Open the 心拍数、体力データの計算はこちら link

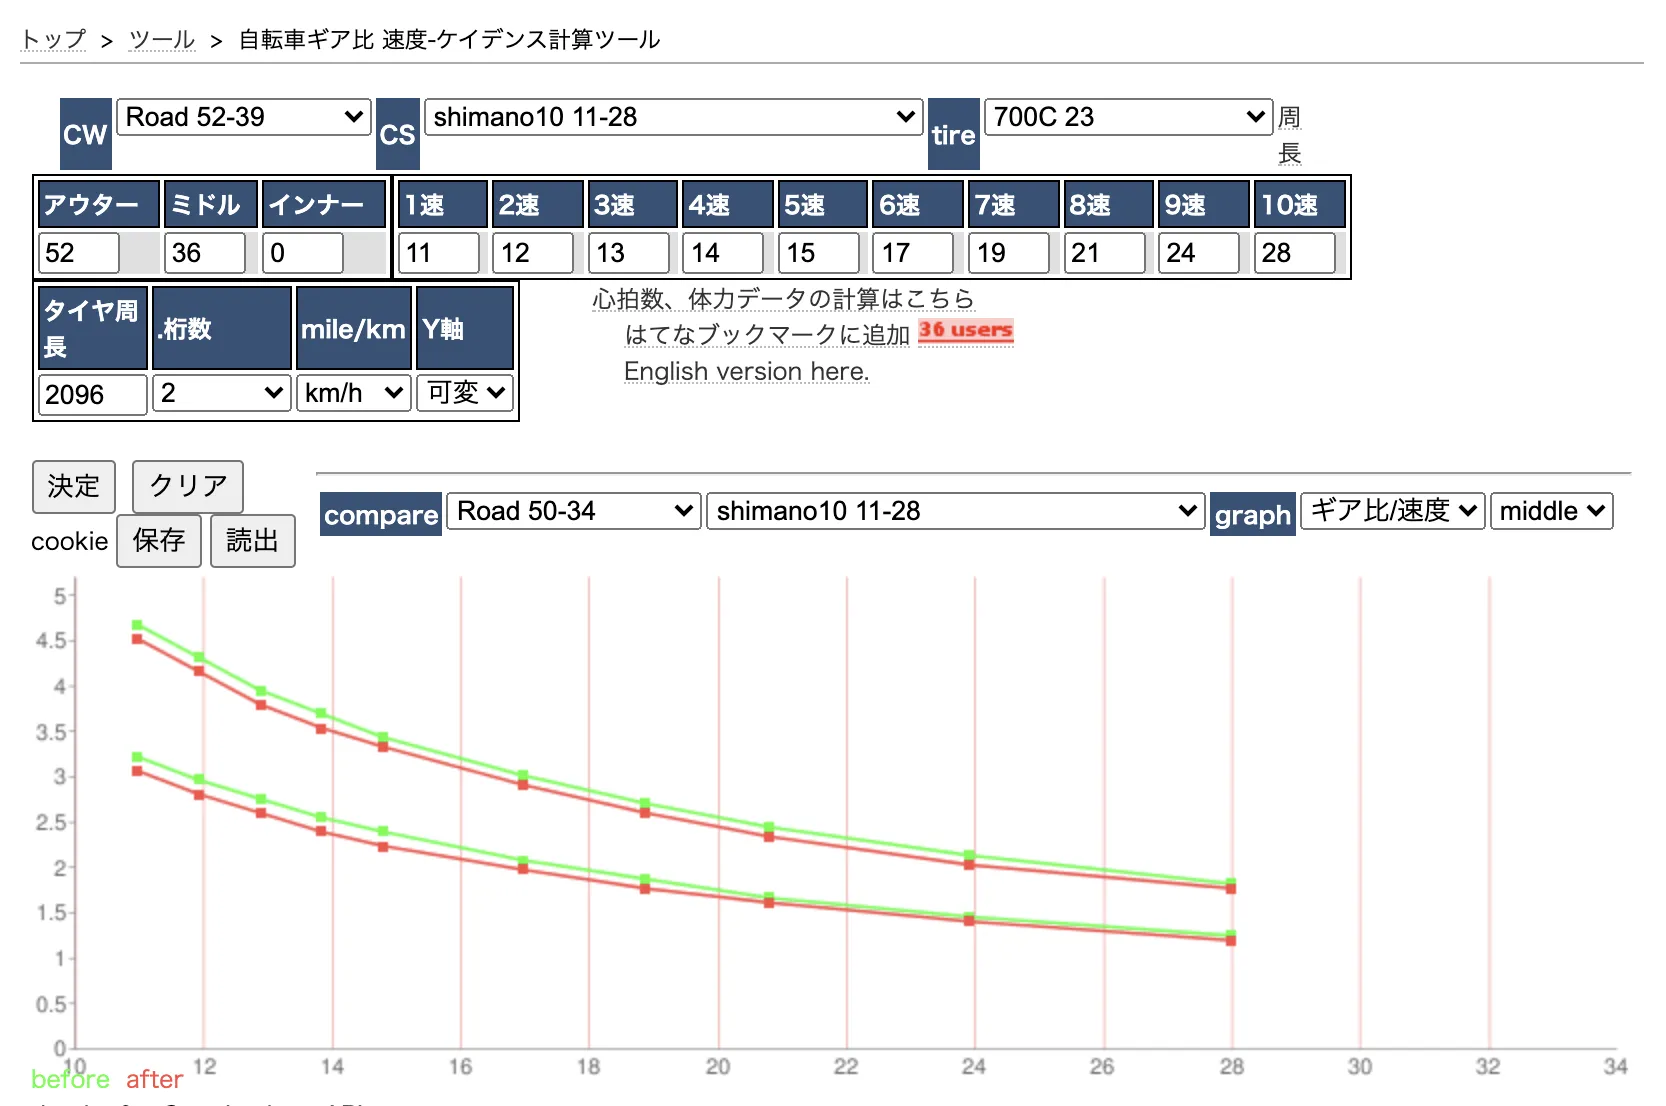(x=783, y=299)
